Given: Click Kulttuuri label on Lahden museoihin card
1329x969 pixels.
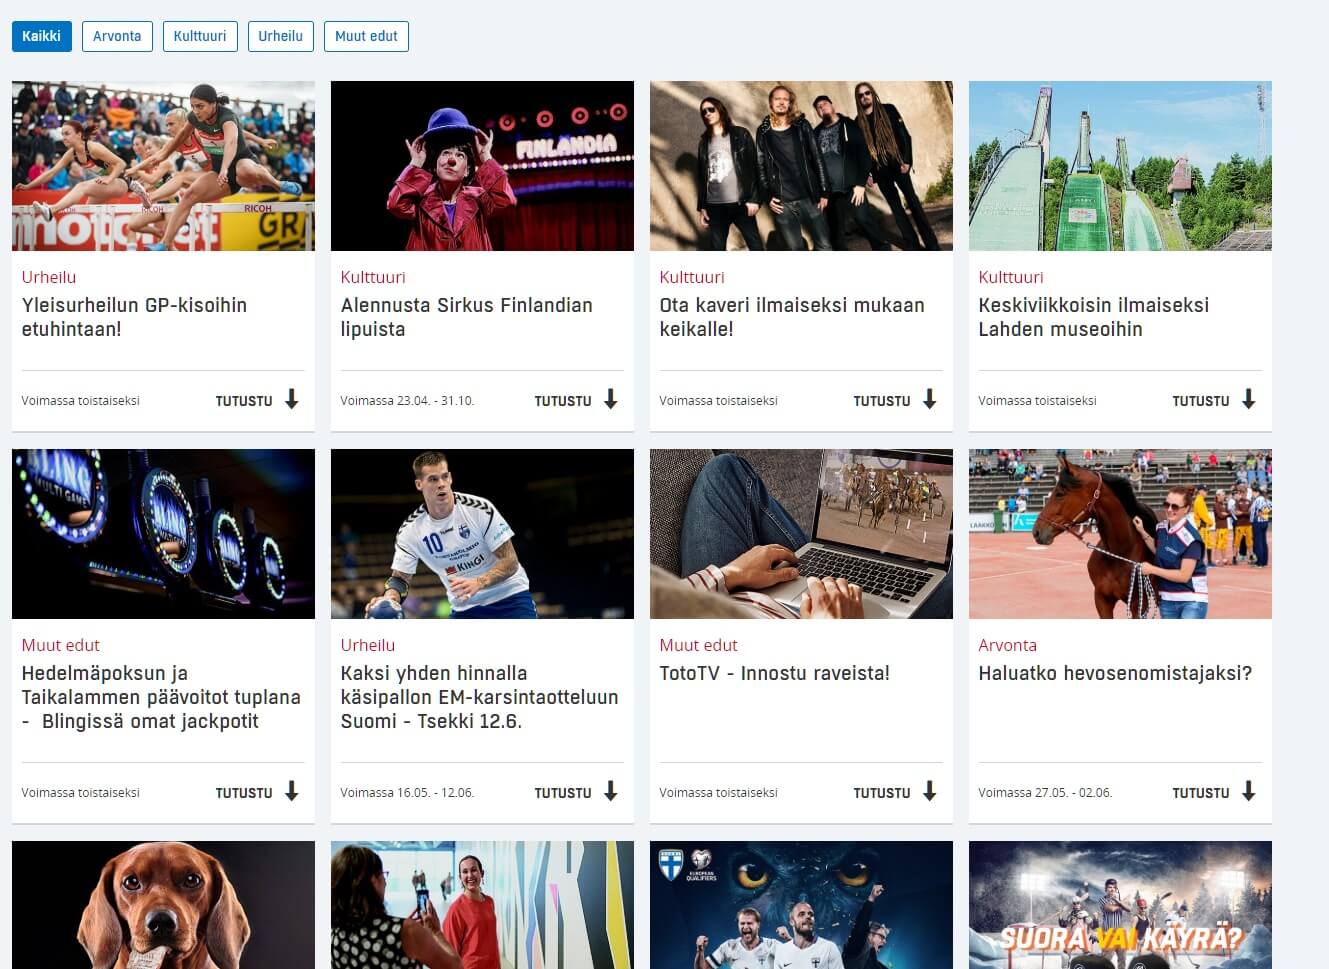Looking at the screenshot, I should 1011,277.
